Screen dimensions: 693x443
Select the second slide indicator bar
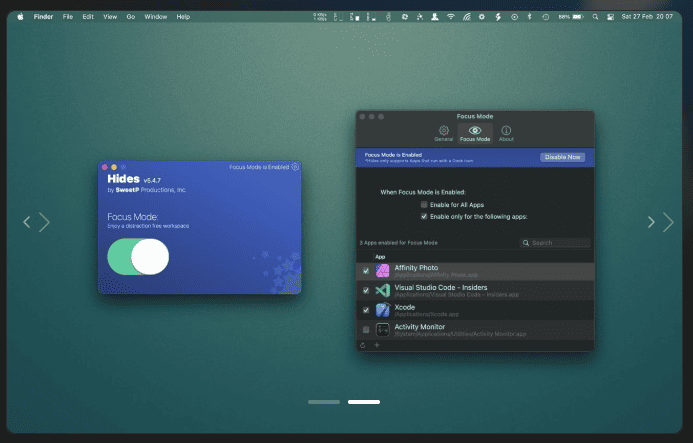click(364, 402)
